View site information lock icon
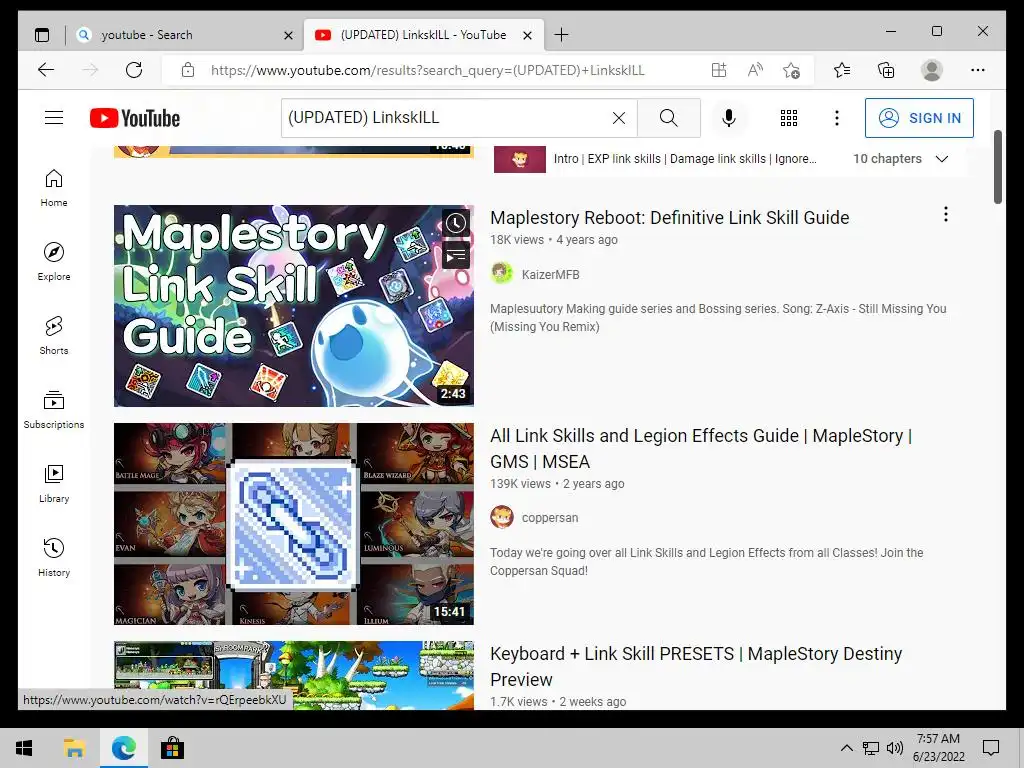The height and width of the screenshot is (768, 1024). pos(188,70)
